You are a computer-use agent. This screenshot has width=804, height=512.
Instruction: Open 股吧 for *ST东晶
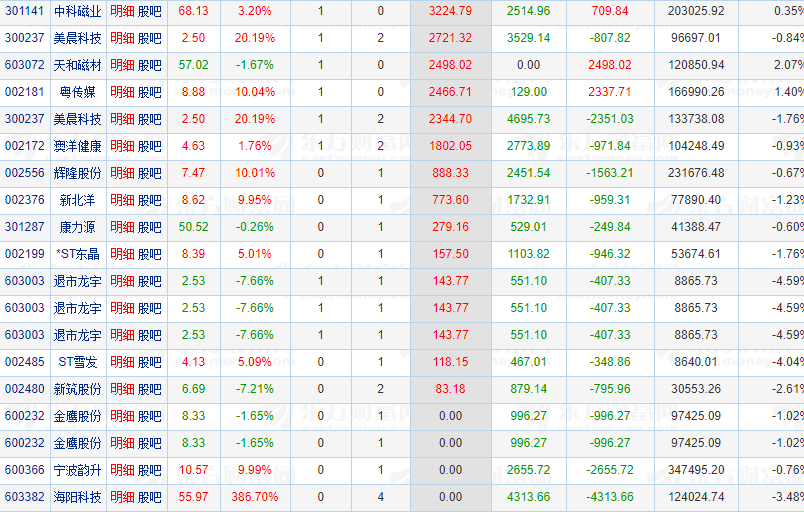tap(150, 254)
